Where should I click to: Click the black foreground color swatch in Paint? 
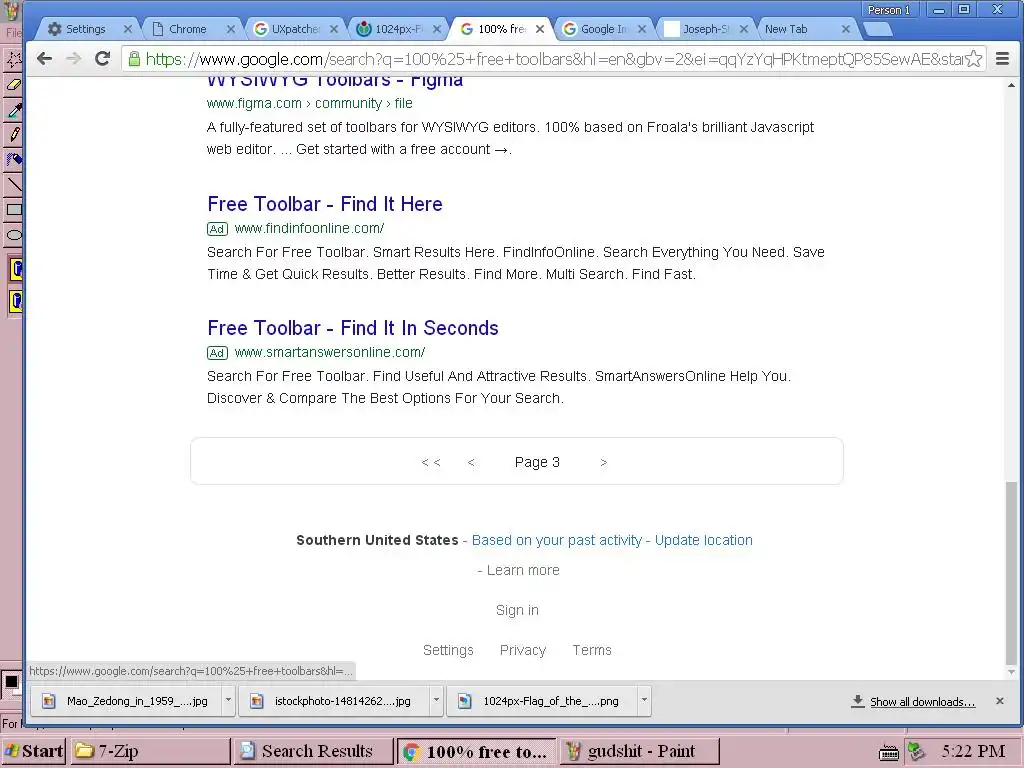[11, 682]
